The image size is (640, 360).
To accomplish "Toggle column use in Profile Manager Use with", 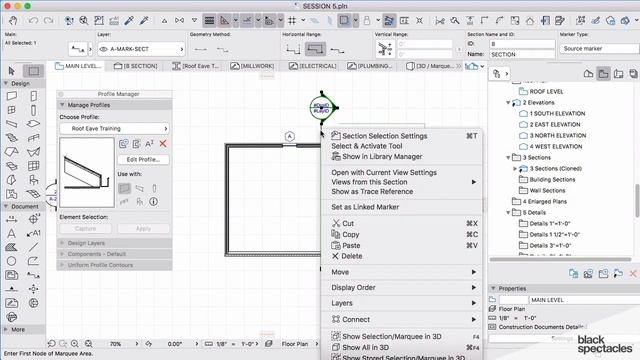I will [154, 188].
